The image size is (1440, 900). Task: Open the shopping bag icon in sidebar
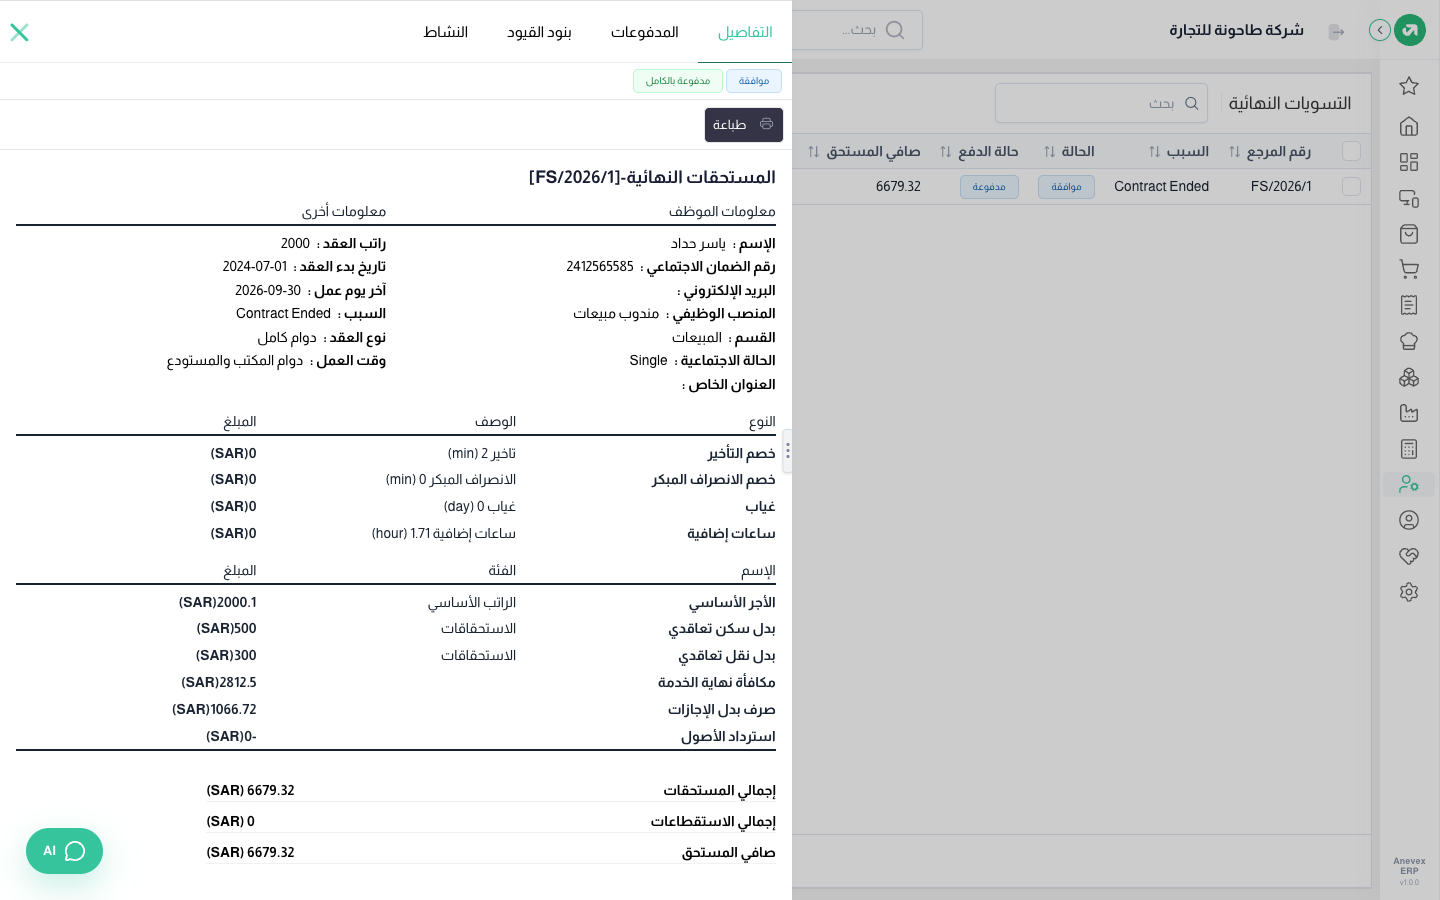point(1409,234)
